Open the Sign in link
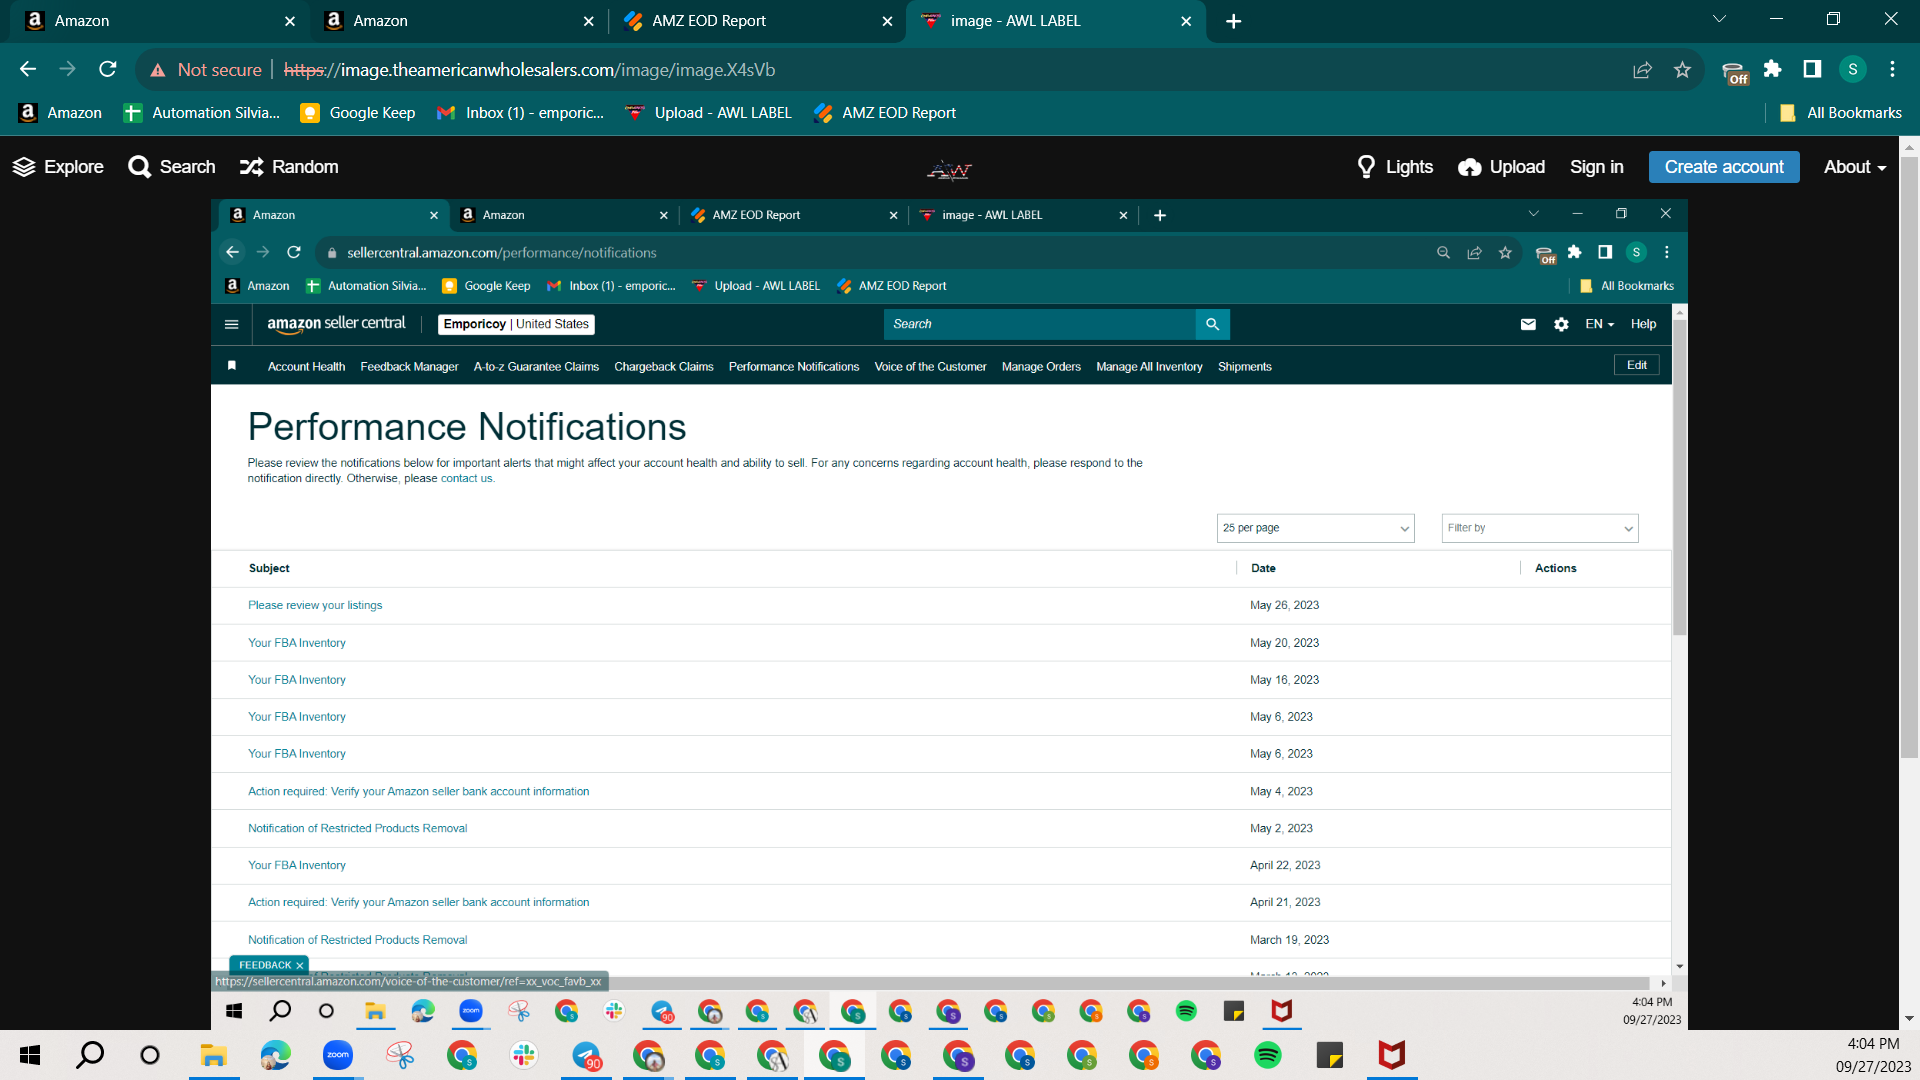Screen dimensions: 1920x1080 [x=1597, y=167]
